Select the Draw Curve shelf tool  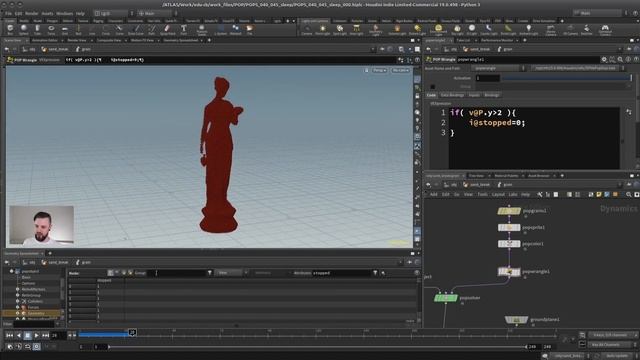136,29
